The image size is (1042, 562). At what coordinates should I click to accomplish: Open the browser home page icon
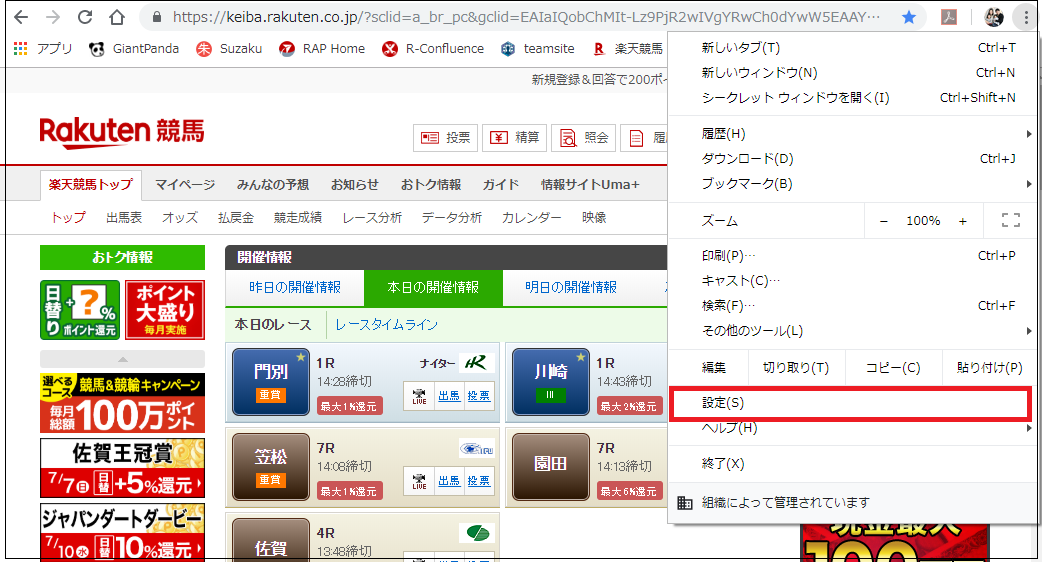117,17
